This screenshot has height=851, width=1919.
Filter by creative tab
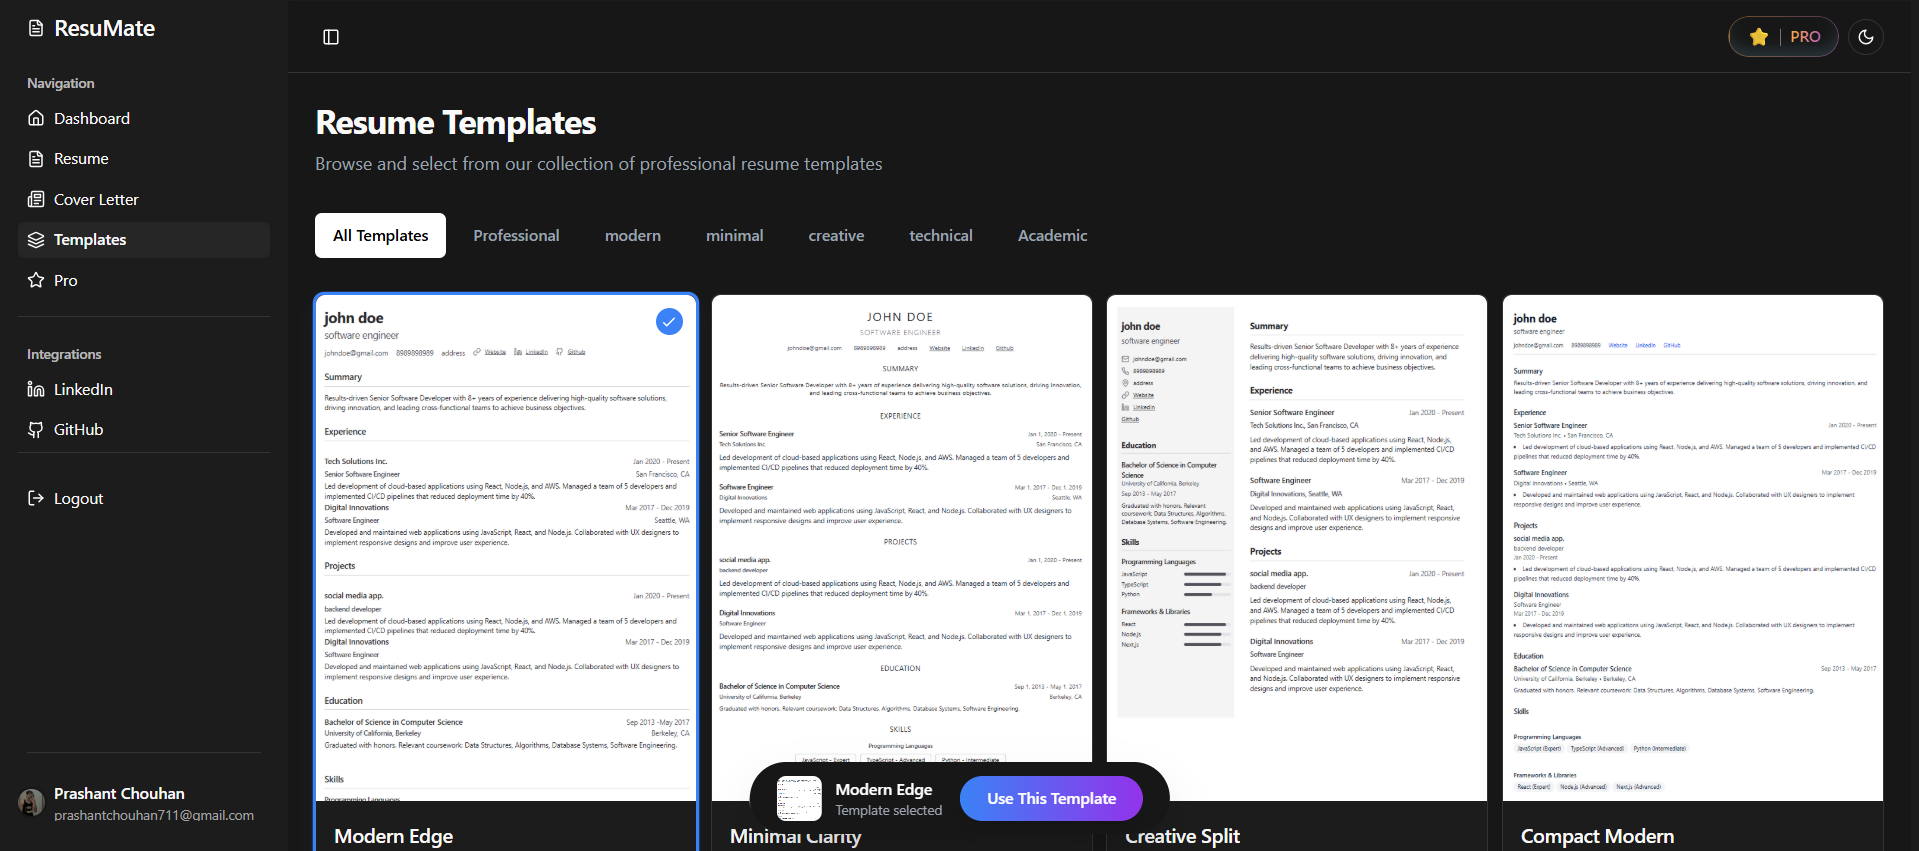click(836, 236)
